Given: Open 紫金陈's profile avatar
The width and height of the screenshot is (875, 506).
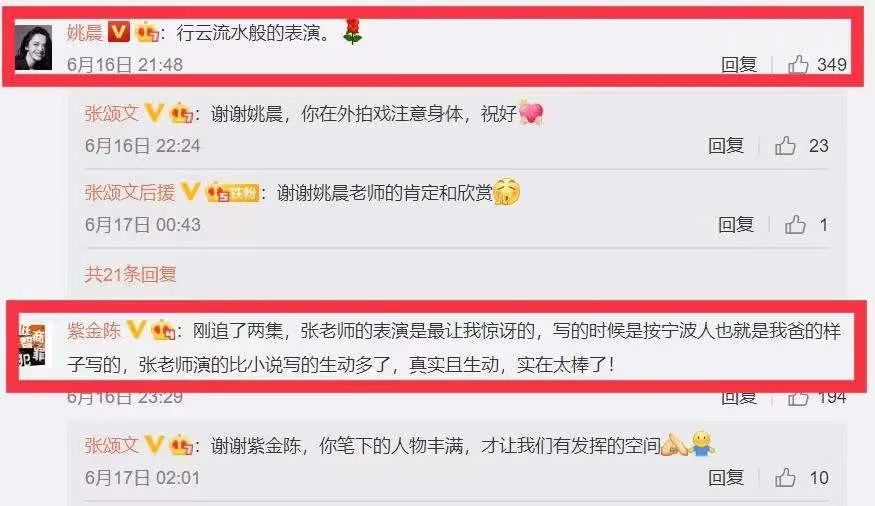Looking at the screenshot, I should 32,345.
